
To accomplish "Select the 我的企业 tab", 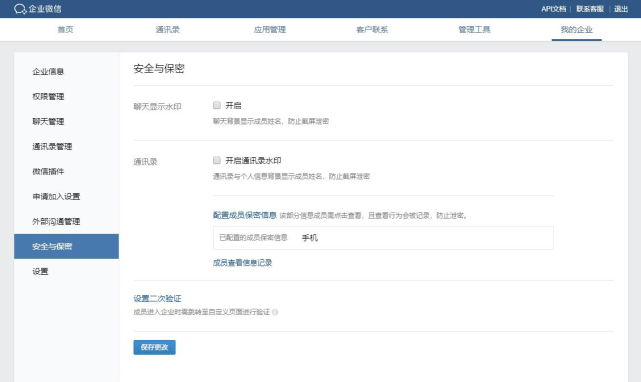I will click(x=576, y=29).
